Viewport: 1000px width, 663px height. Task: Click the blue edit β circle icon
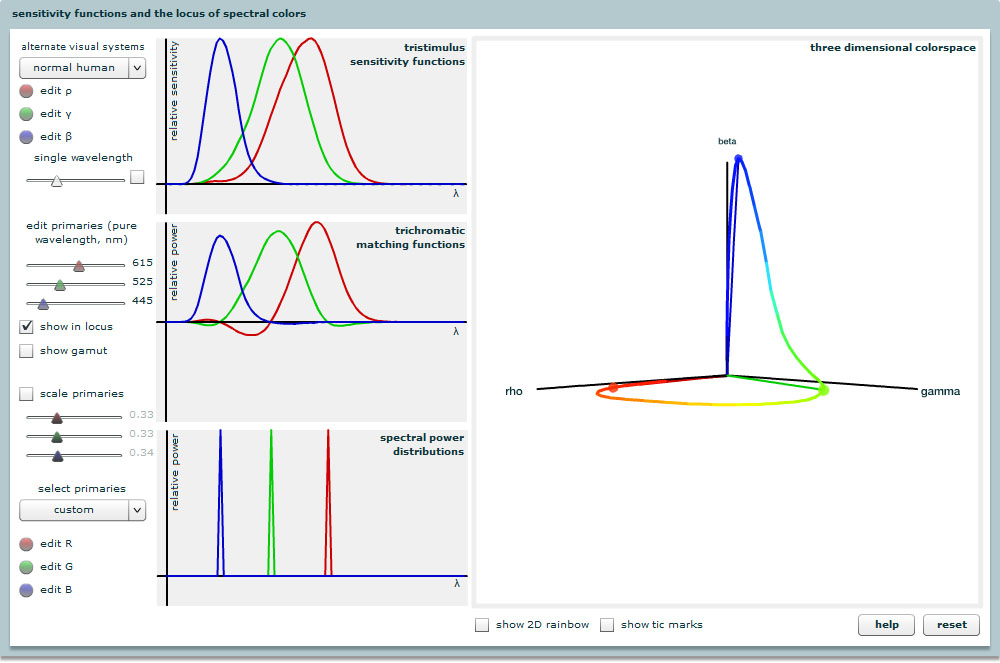coord(27,137)
